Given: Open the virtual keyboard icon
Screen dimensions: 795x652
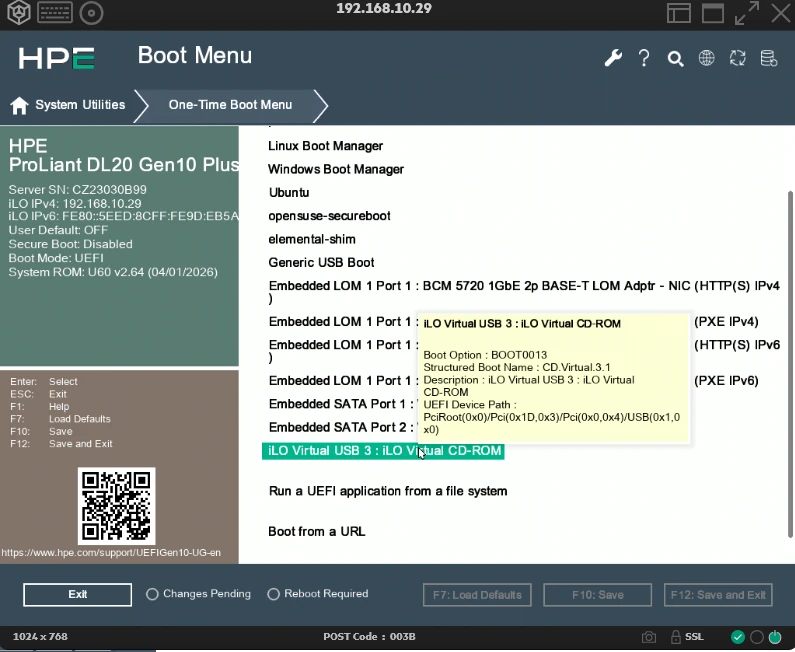Looking at the screenshot, I should point(55,13).
